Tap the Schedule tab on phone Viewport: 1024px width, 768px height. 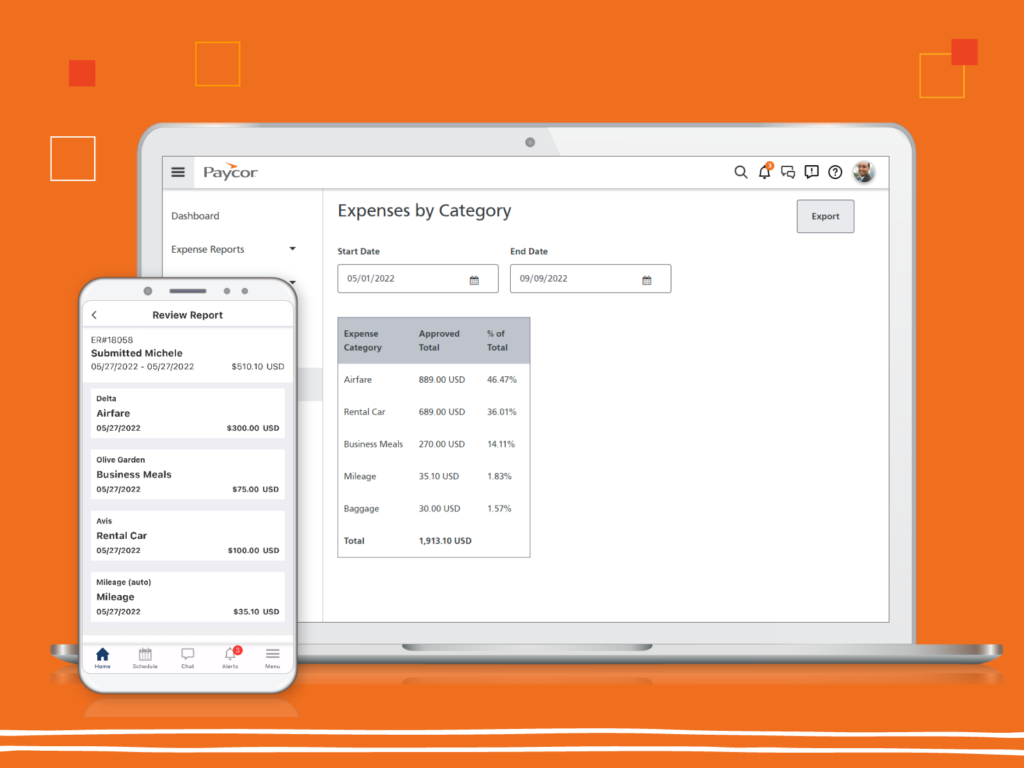(x=145, y=658)
